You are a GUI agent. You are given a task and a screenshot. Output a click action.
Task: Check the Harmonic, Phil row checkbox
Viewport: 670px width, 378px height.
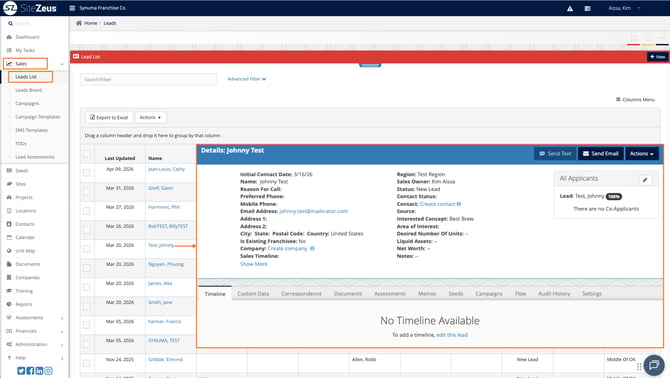(x=87, y=211)
